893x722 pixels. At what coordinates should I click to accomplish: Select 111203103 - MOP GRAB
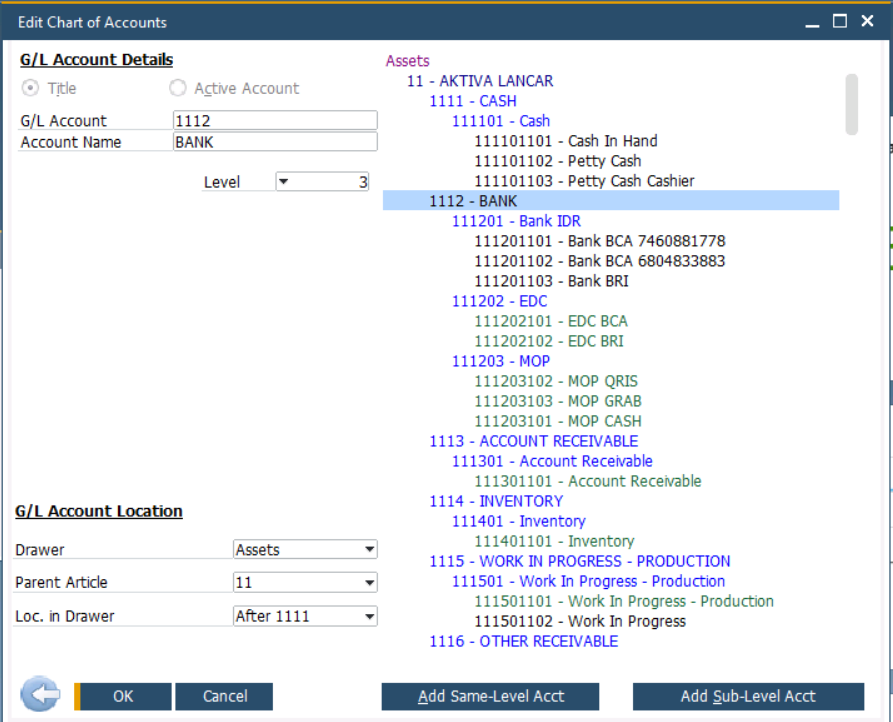pos(558,401)
